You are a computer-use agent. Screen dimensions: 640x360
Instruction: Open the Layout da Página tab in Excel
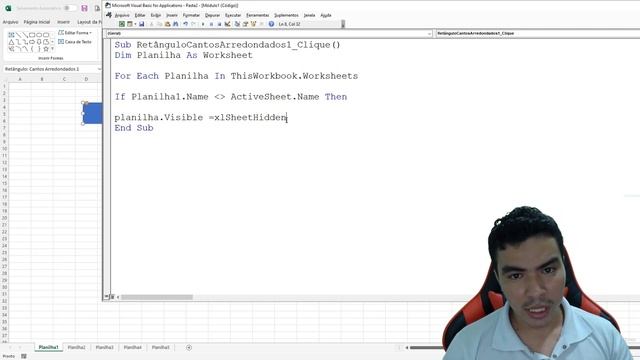[x=89, y=22]
